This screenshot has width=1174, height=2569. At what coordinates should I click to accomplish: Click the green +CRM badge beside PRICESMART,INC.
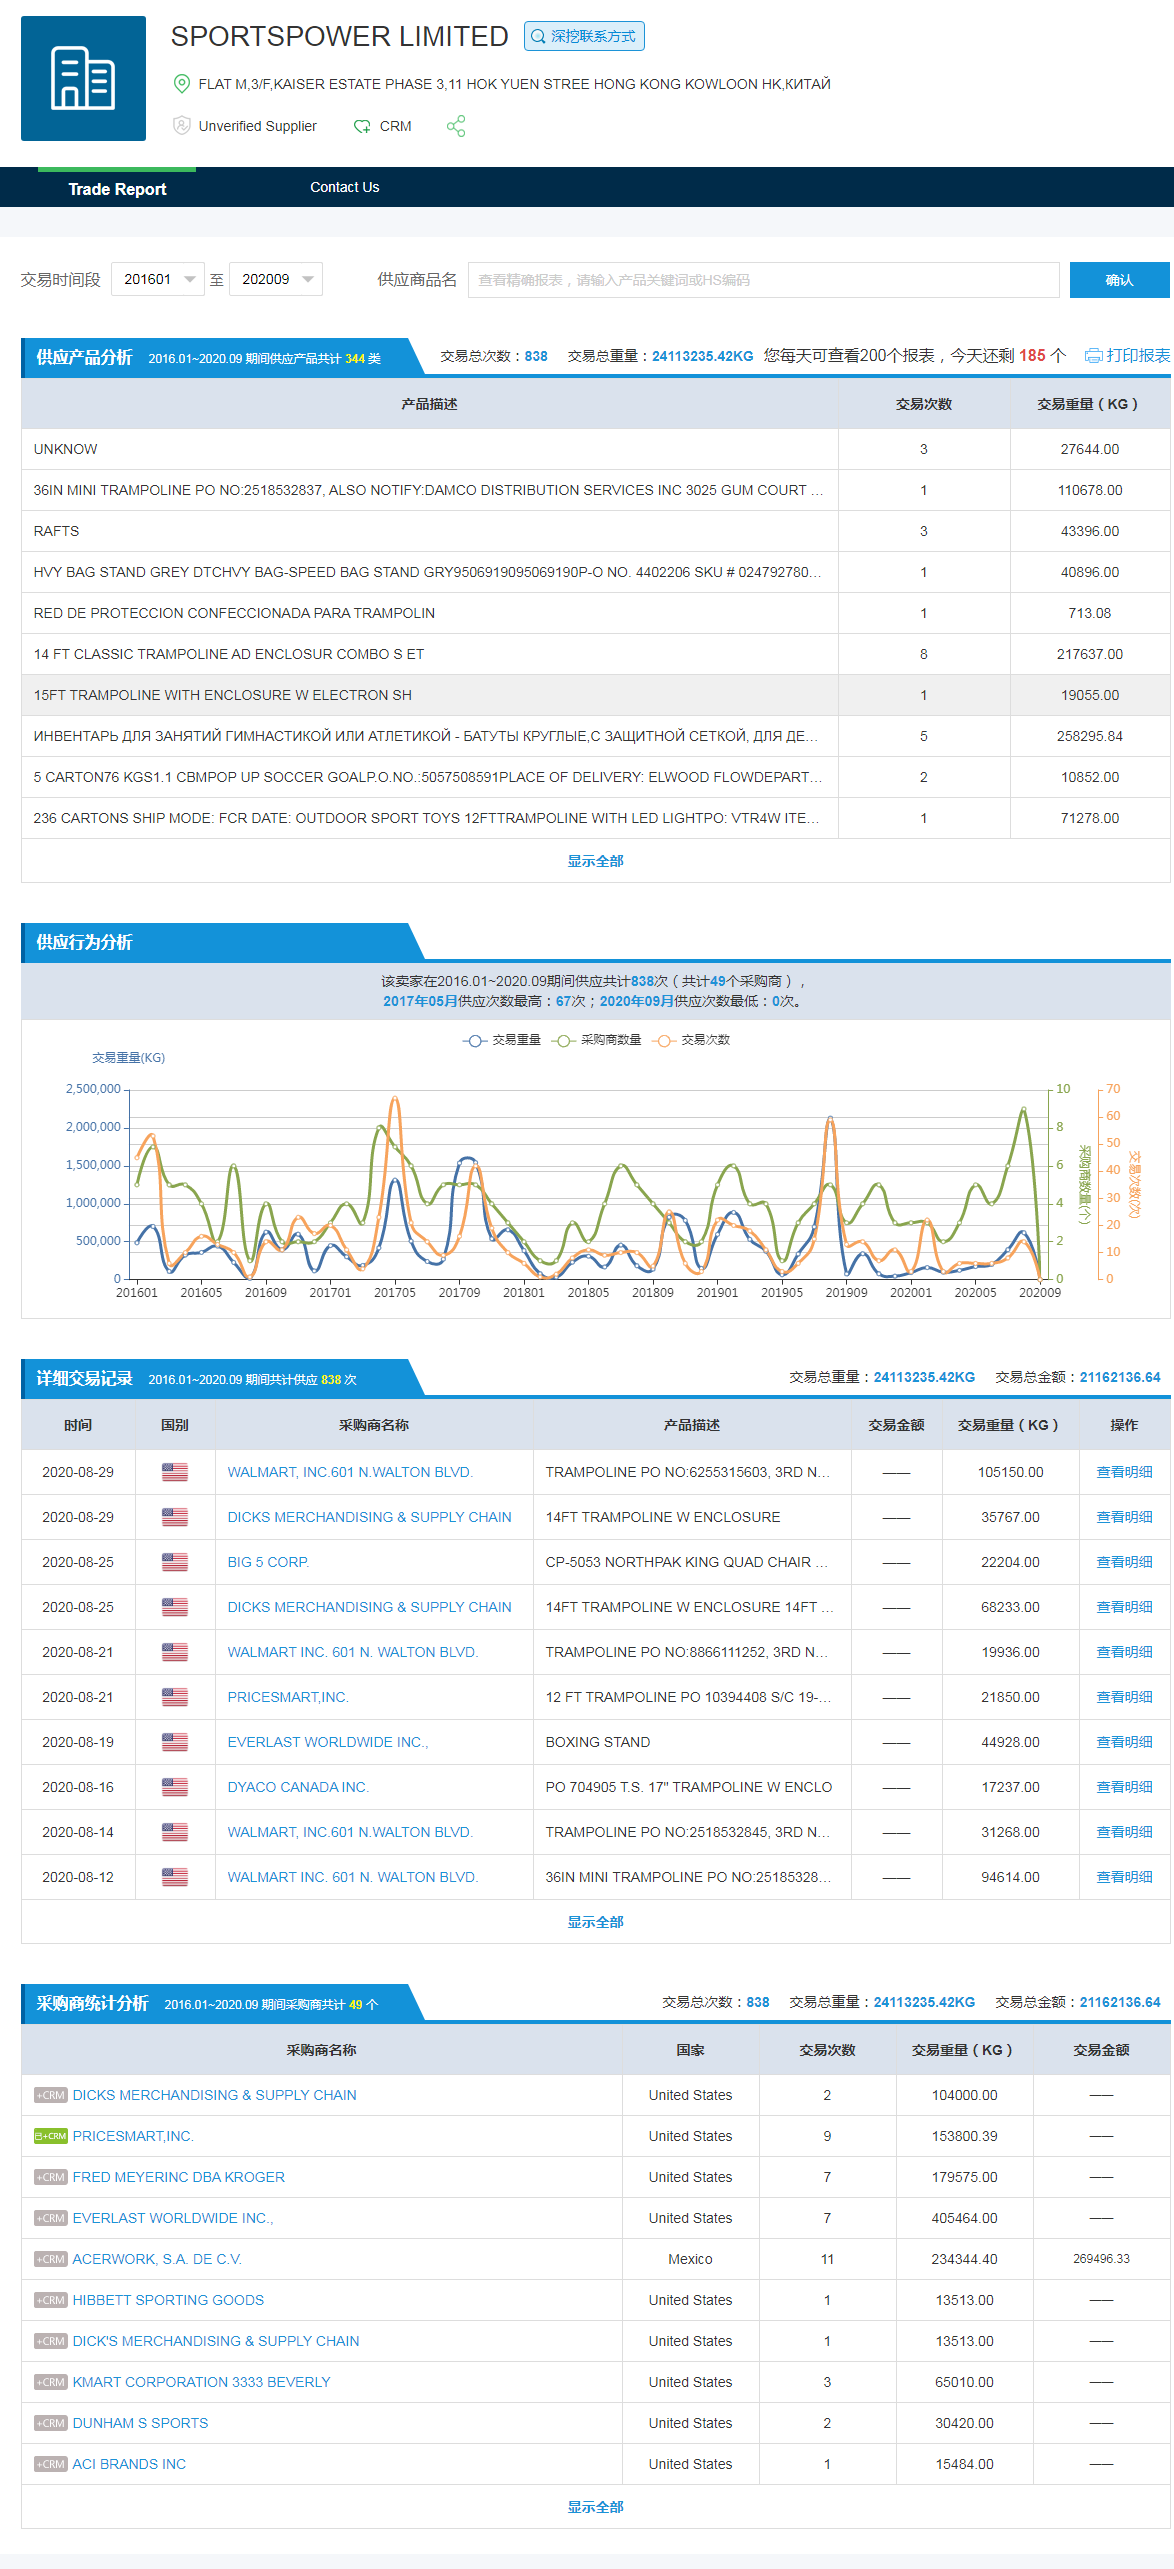click(51, 2136)
